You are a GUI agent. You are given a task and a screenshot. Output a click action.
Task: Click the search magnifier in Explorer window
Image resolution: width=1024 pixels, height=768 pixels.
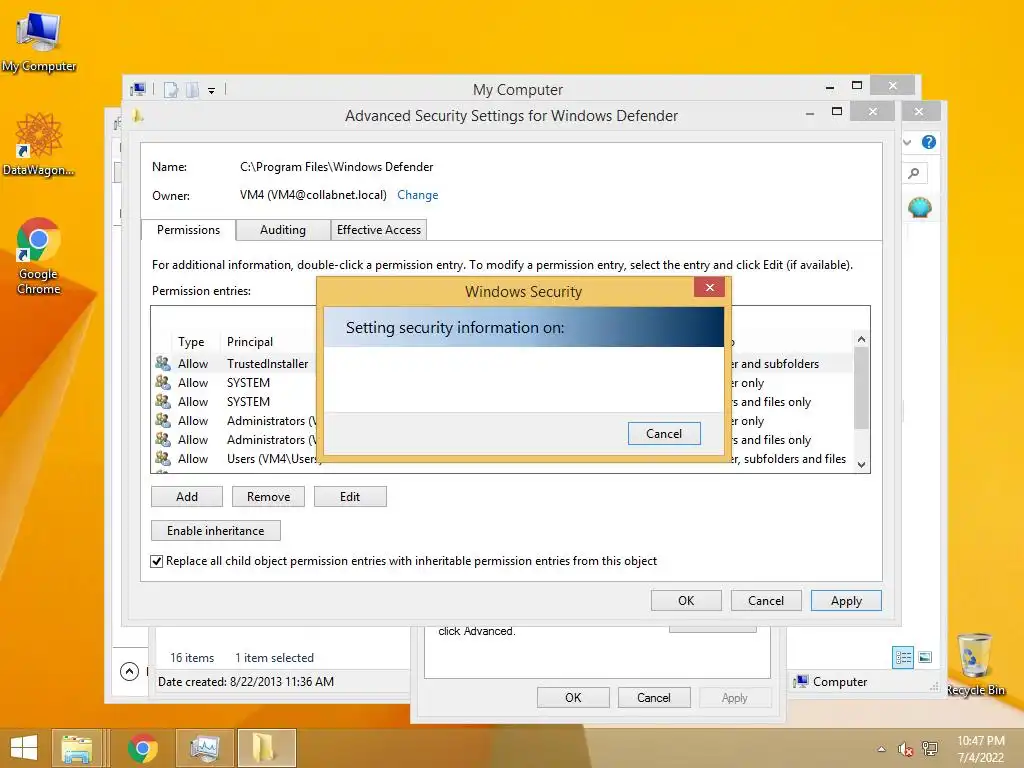click(914, 173)
